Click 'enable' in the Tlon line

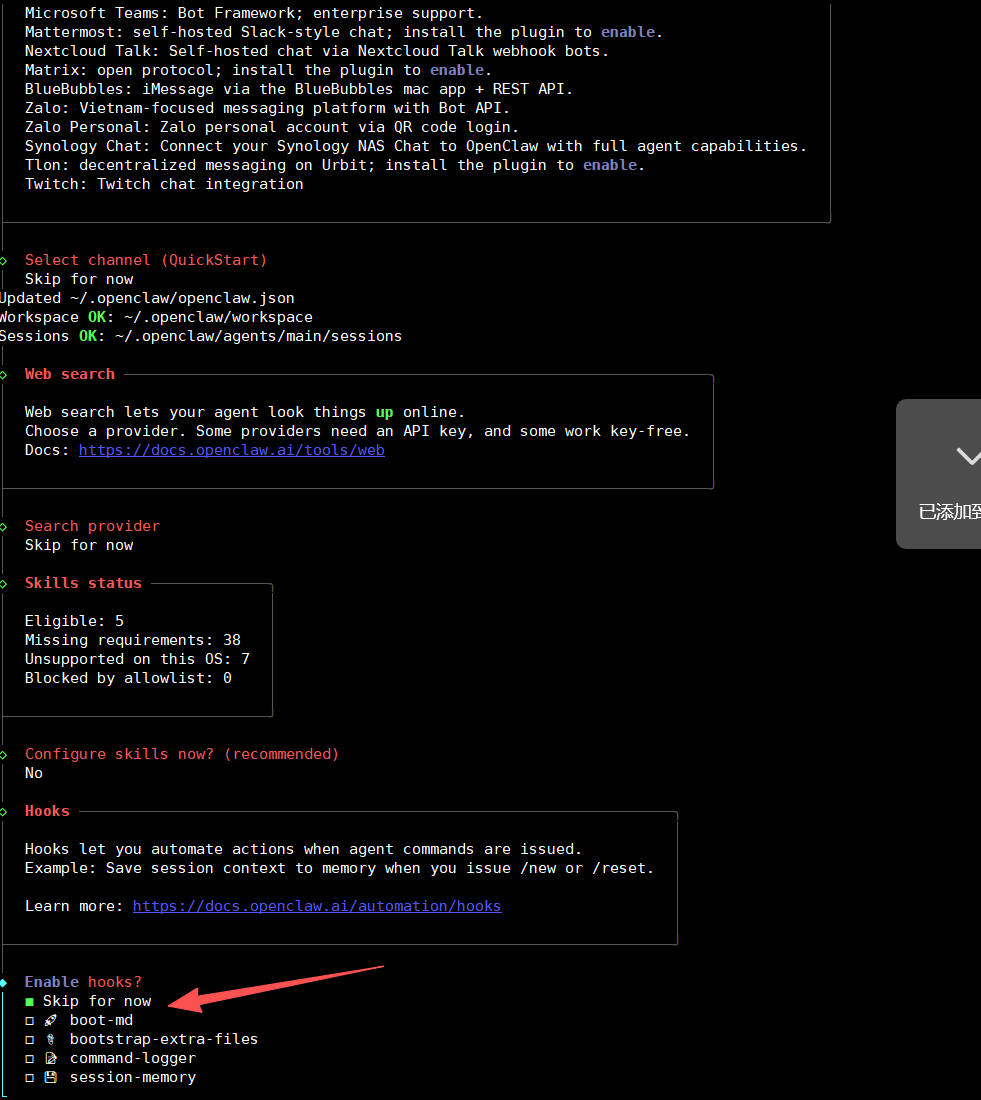[x=610, y=165]
